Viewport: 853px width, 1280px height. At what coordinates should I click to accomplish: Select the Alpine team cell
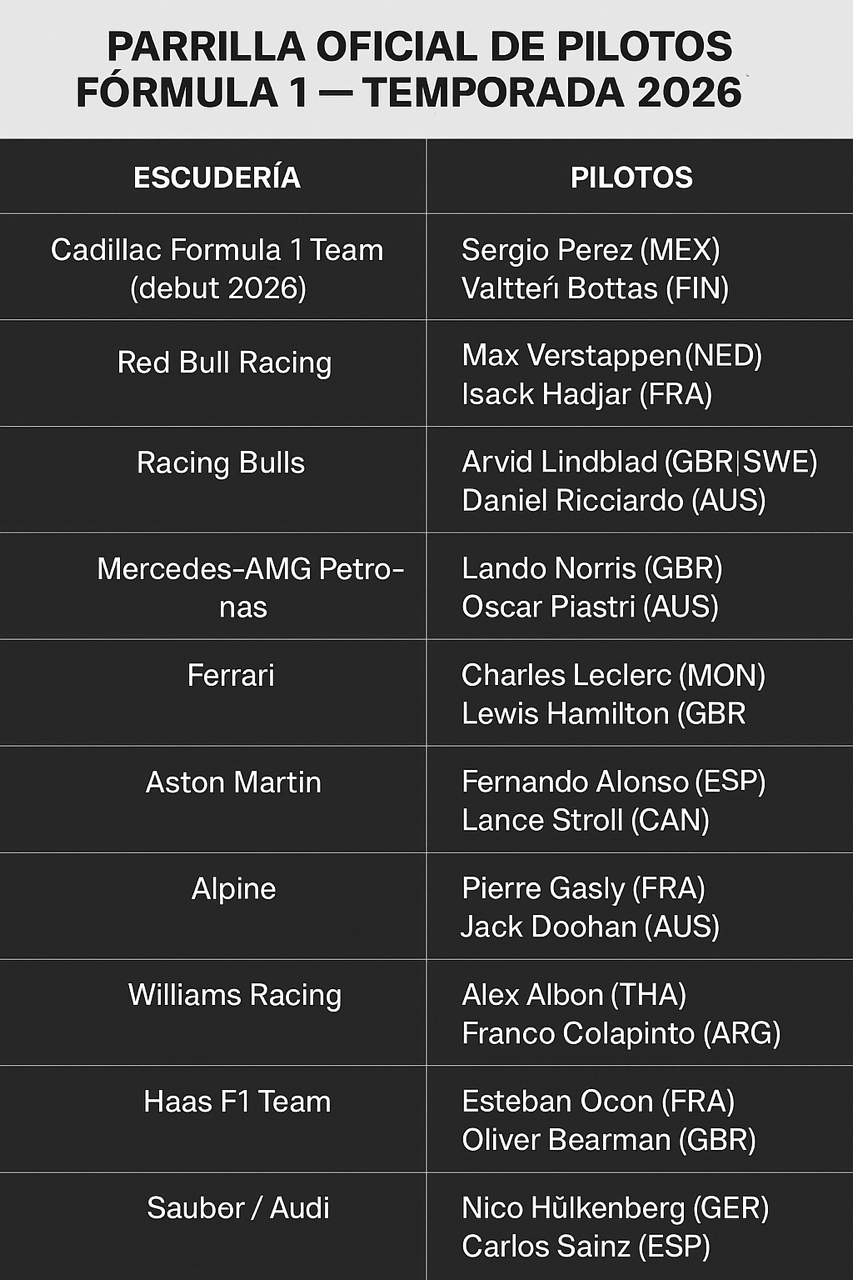click(234, 888)
